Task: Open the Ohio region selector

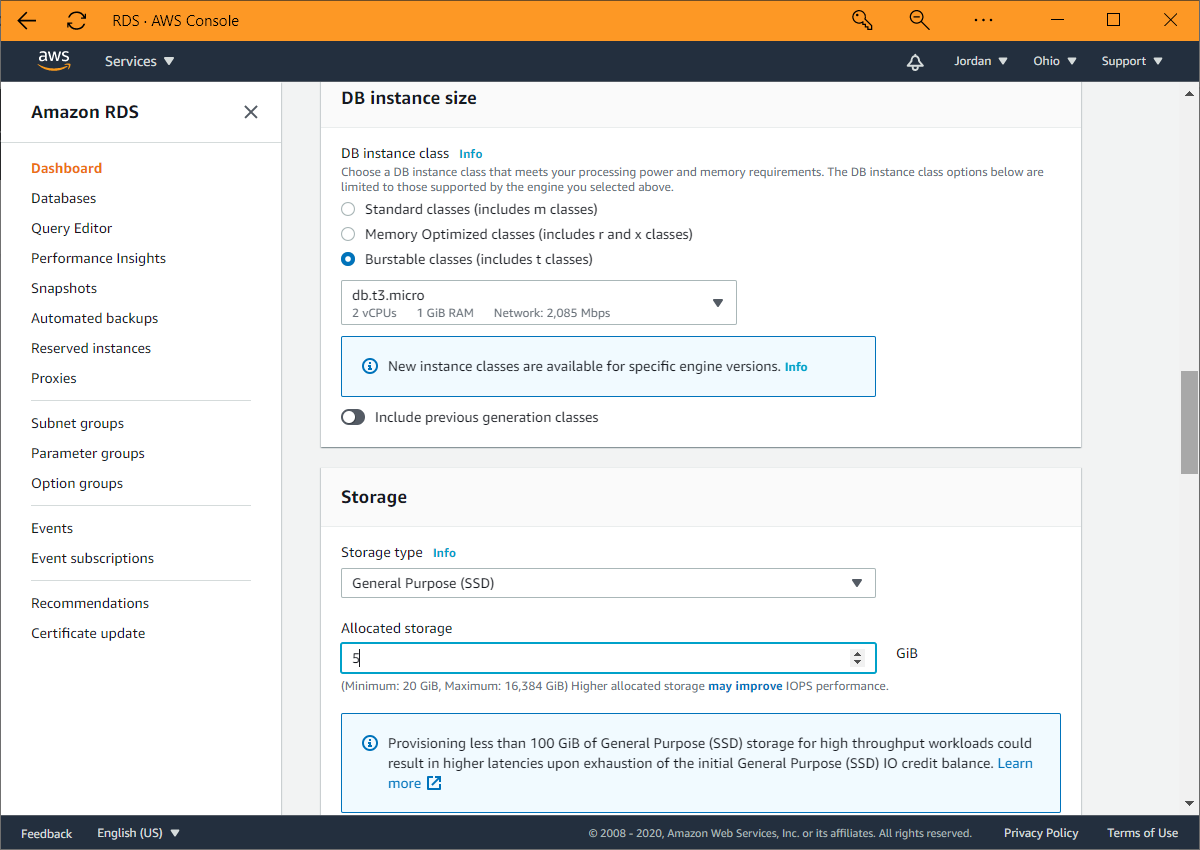Action: 1055,61
